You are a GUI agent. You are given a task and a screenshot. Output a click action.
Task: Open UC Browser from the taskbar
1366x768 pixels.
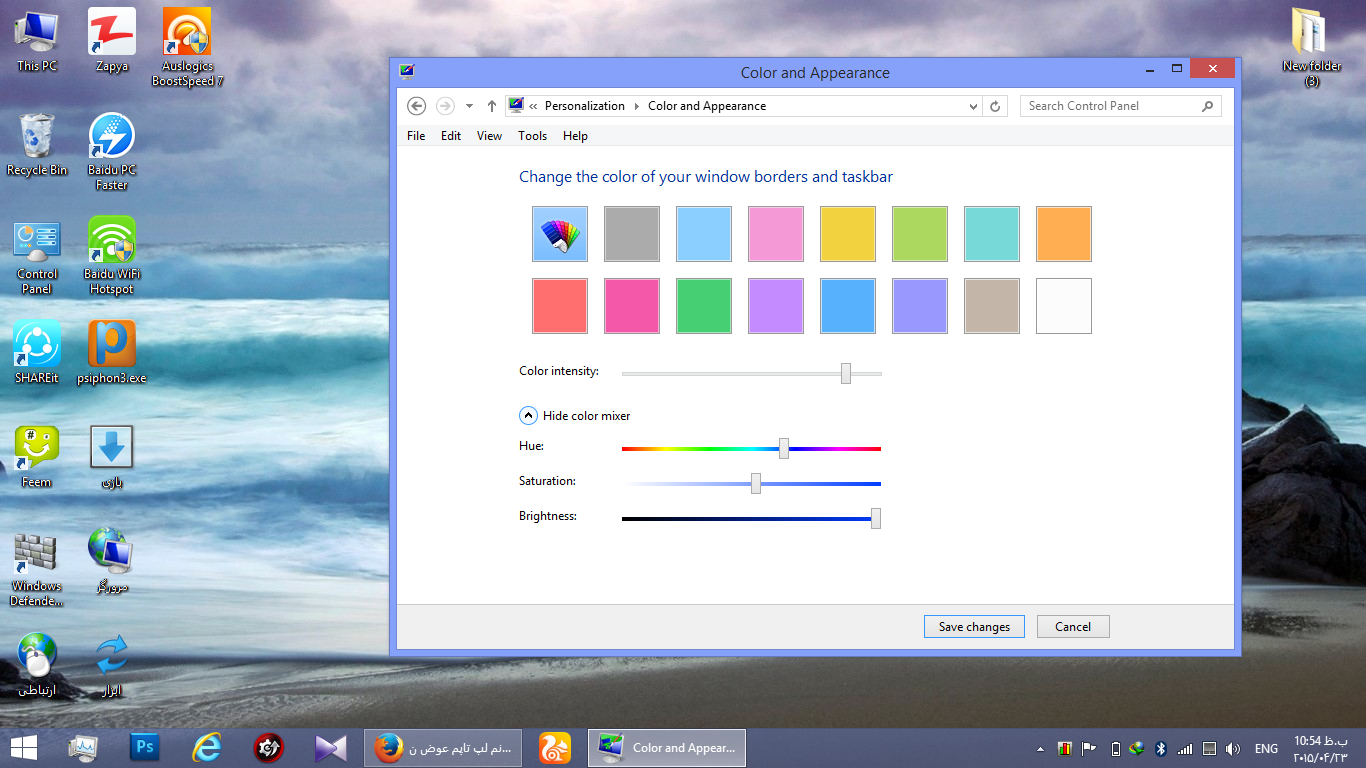tap(555, 747)
